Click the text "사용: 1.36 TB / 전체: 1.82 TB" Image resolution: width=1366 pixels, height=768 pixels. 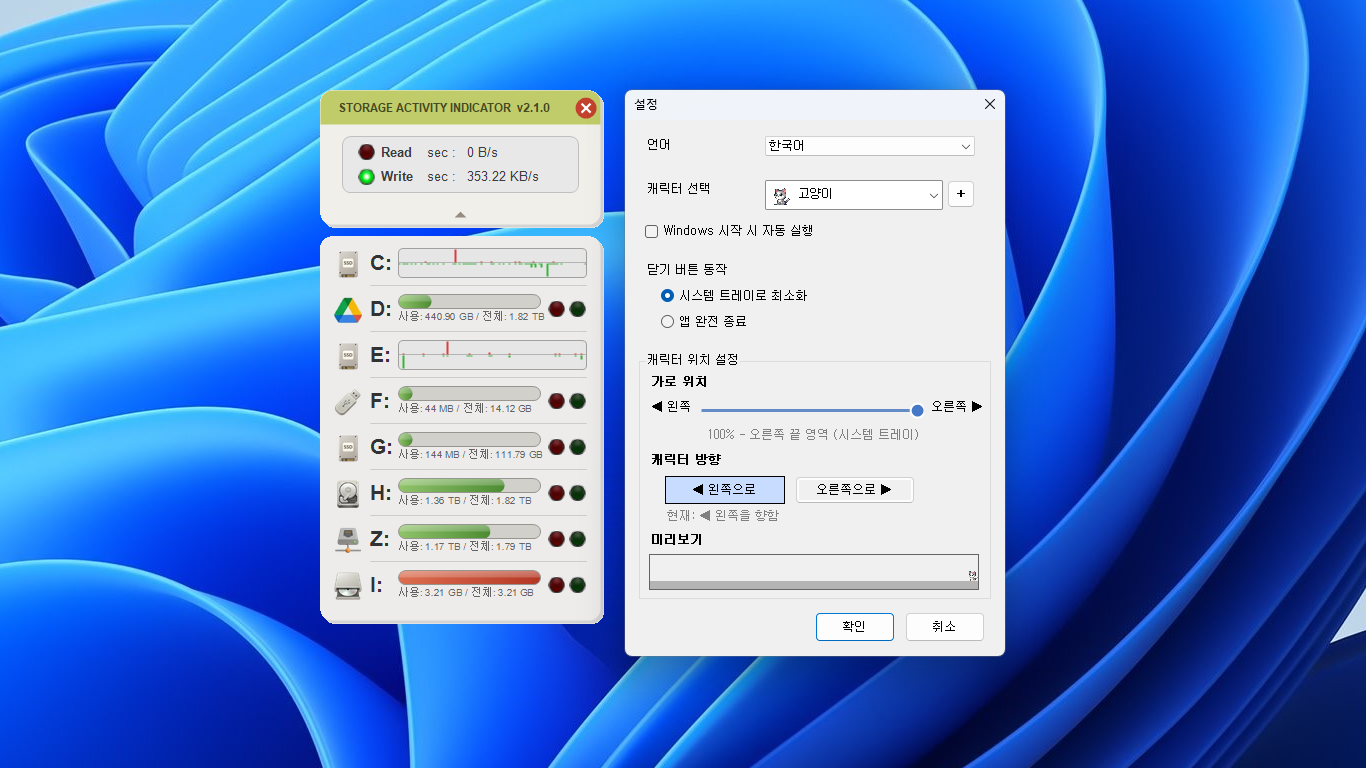[x=465, y=500]
